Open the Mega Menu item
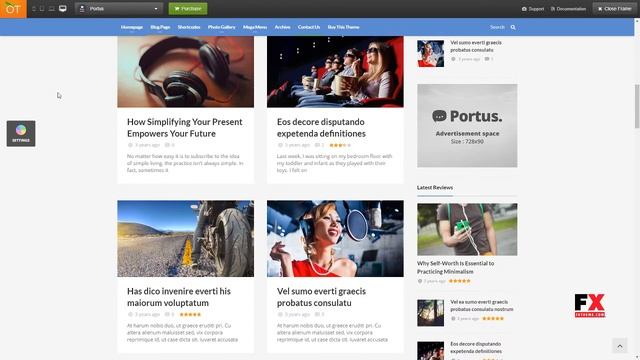The image size is (640, 360). (255, 27)
